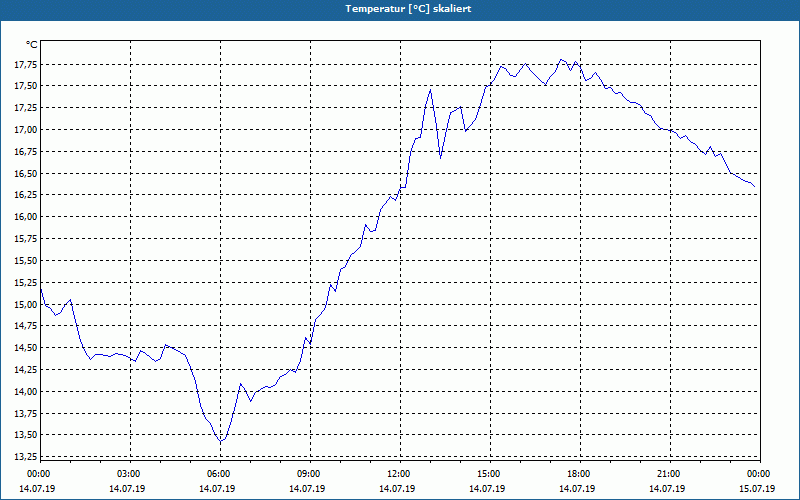Click the curve minimum at 06:00
The height and width of the screenshot is (500, 800).
pos(221,441)
